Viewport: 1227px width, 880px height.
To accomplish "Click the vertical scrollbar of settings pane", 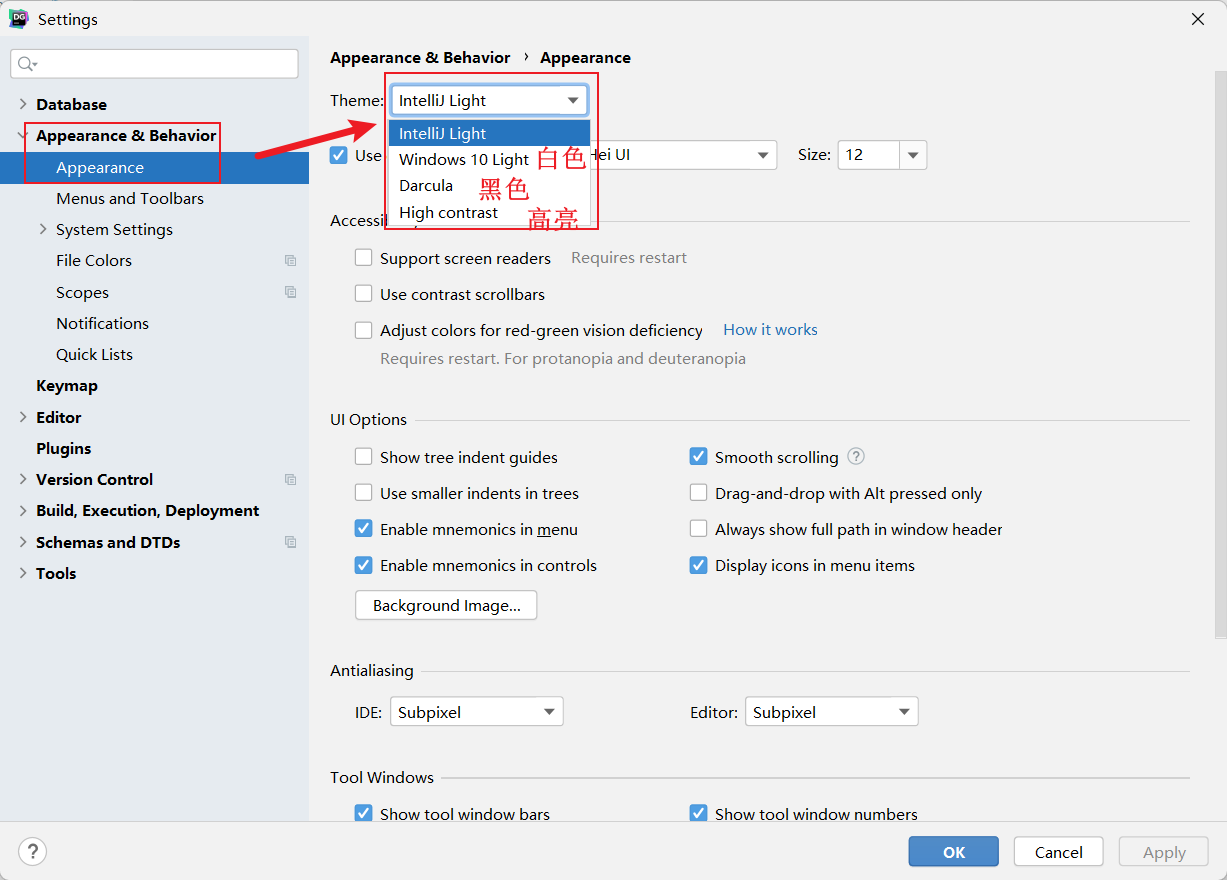I will click(1220, 355).
